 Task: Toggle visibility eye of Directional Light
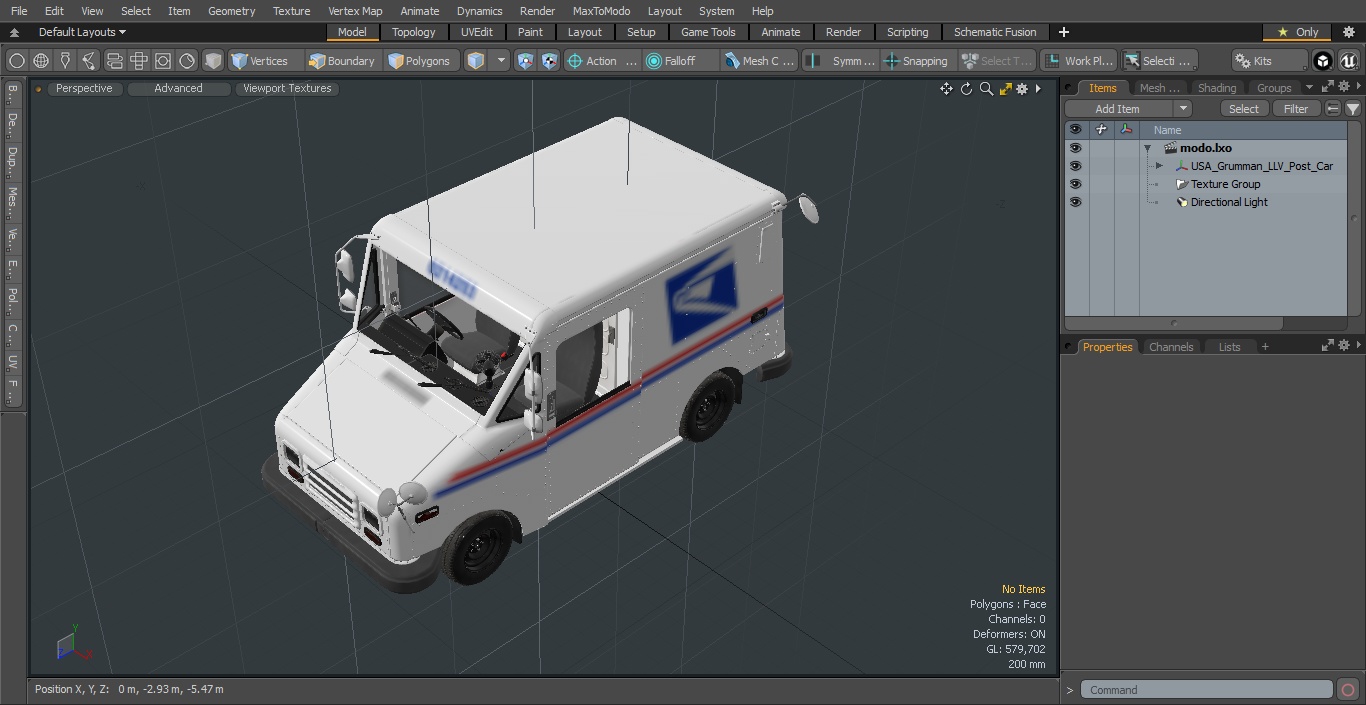pyautogui.click(x=1075, y=202)
